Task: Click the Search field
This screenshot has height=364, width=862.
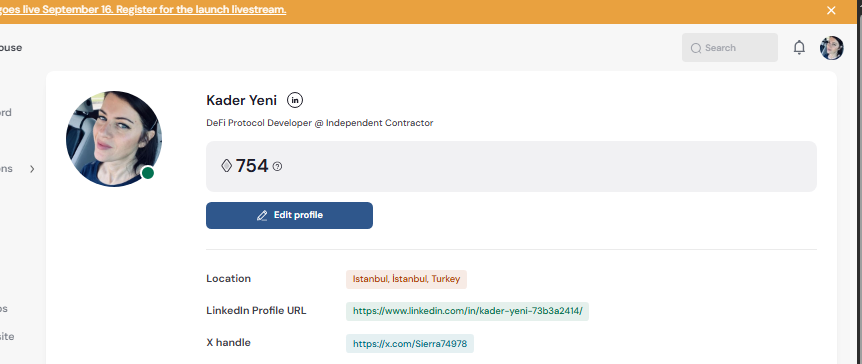Action: [x=730, y=48]
